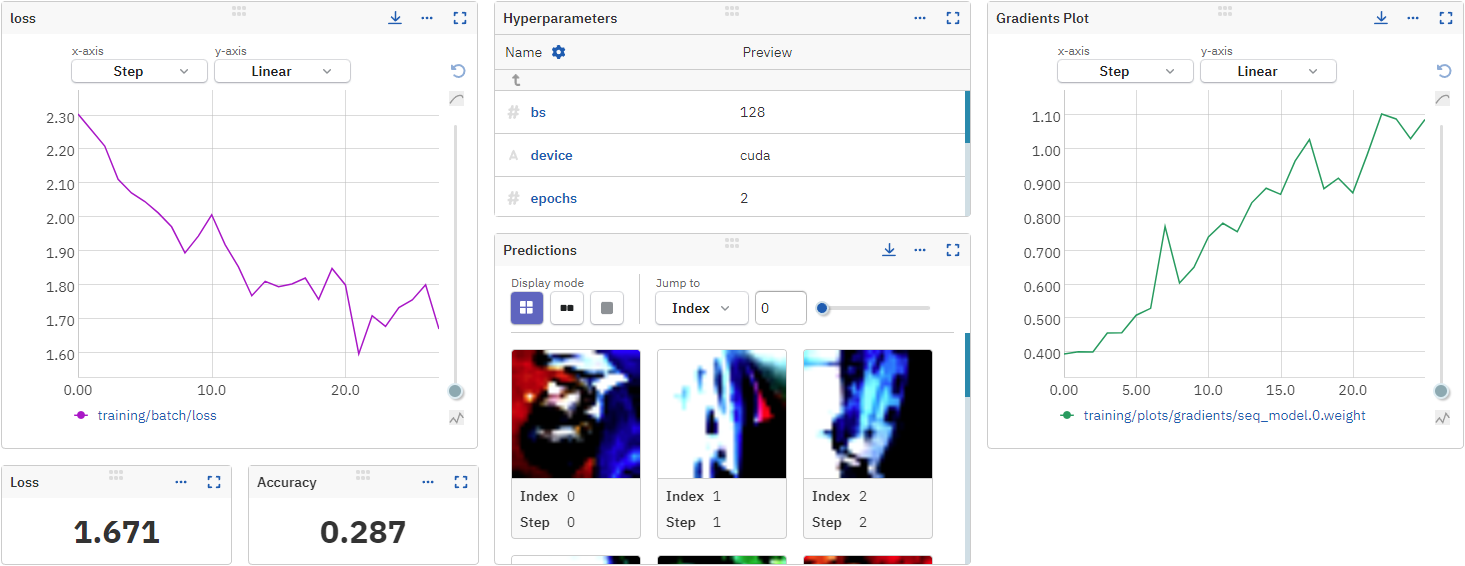This screenshot has width=1465, height=566.
Task: Open prediction image with Index 0
Action: coord(576,414)
